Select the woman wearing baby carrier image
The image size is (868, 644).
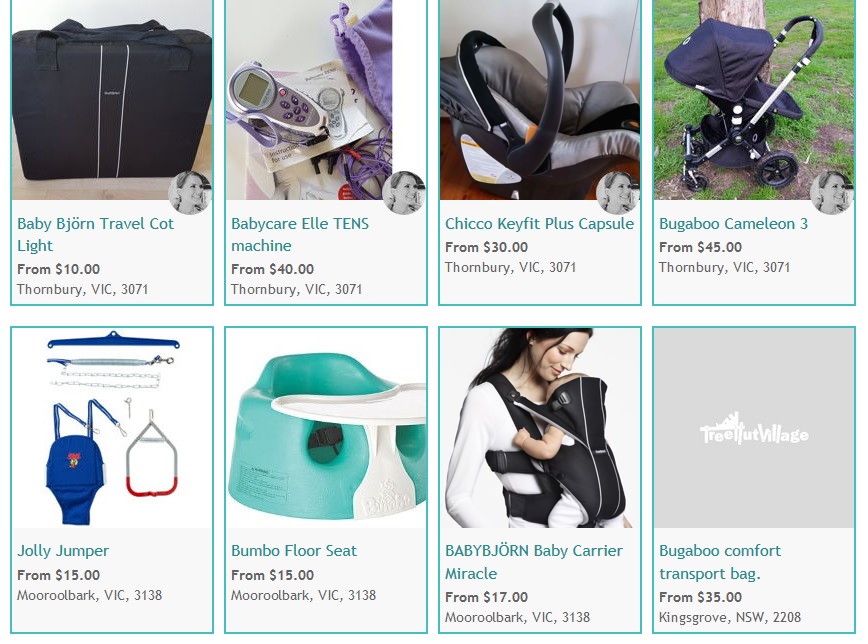[540, 428]
